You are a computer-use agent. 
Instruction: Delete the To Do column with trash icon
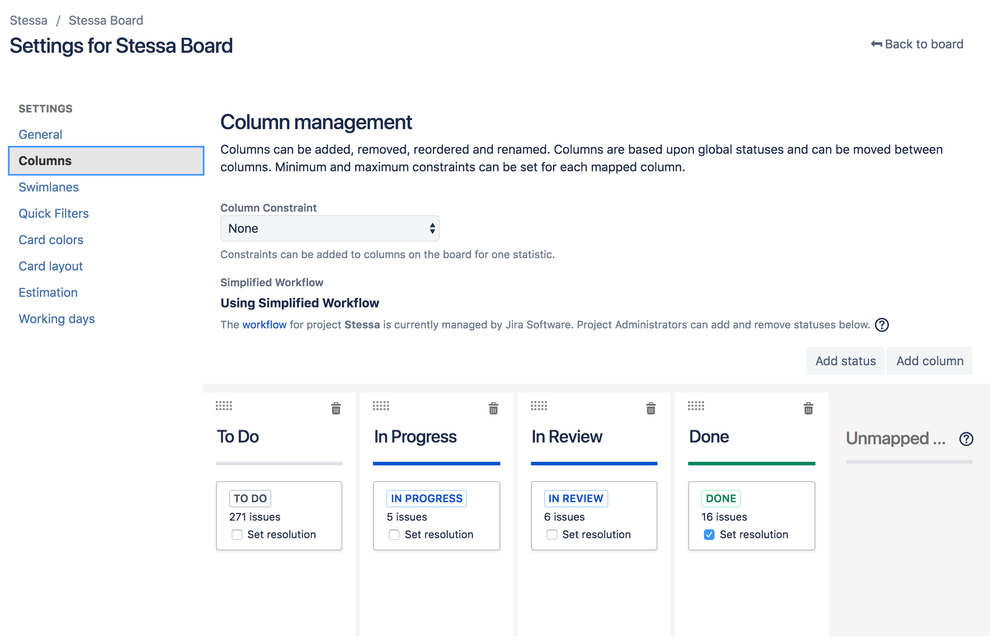click(336, 409)
